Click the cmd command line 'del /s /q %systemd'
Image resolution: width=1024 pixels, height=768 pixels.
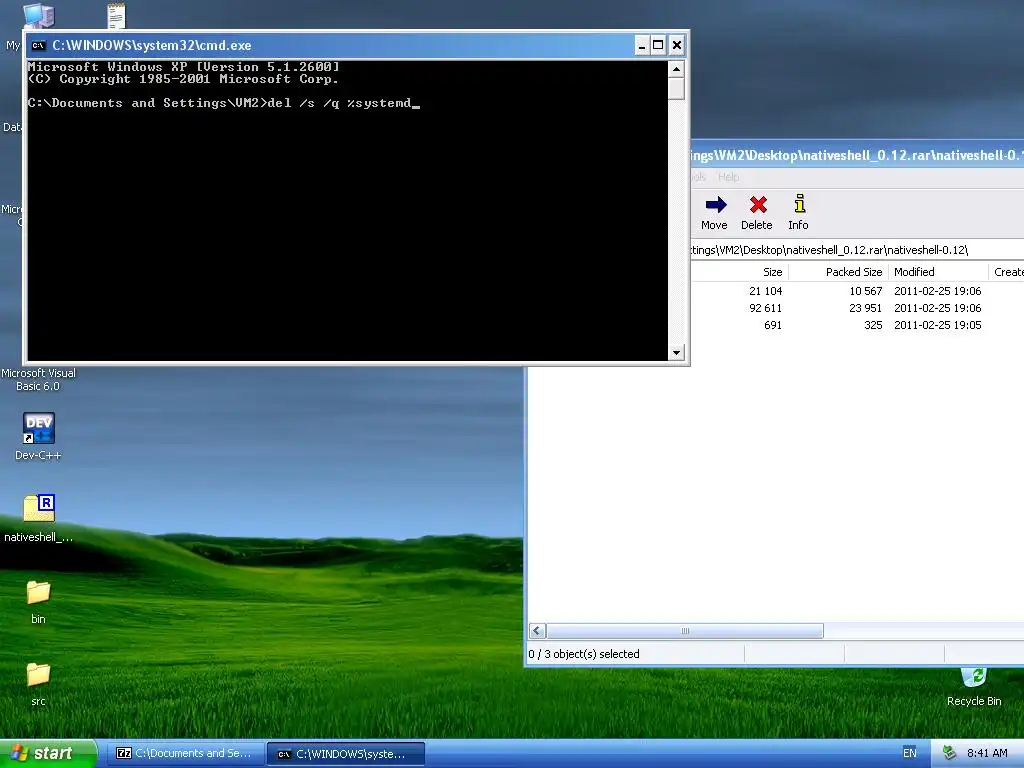340,103
